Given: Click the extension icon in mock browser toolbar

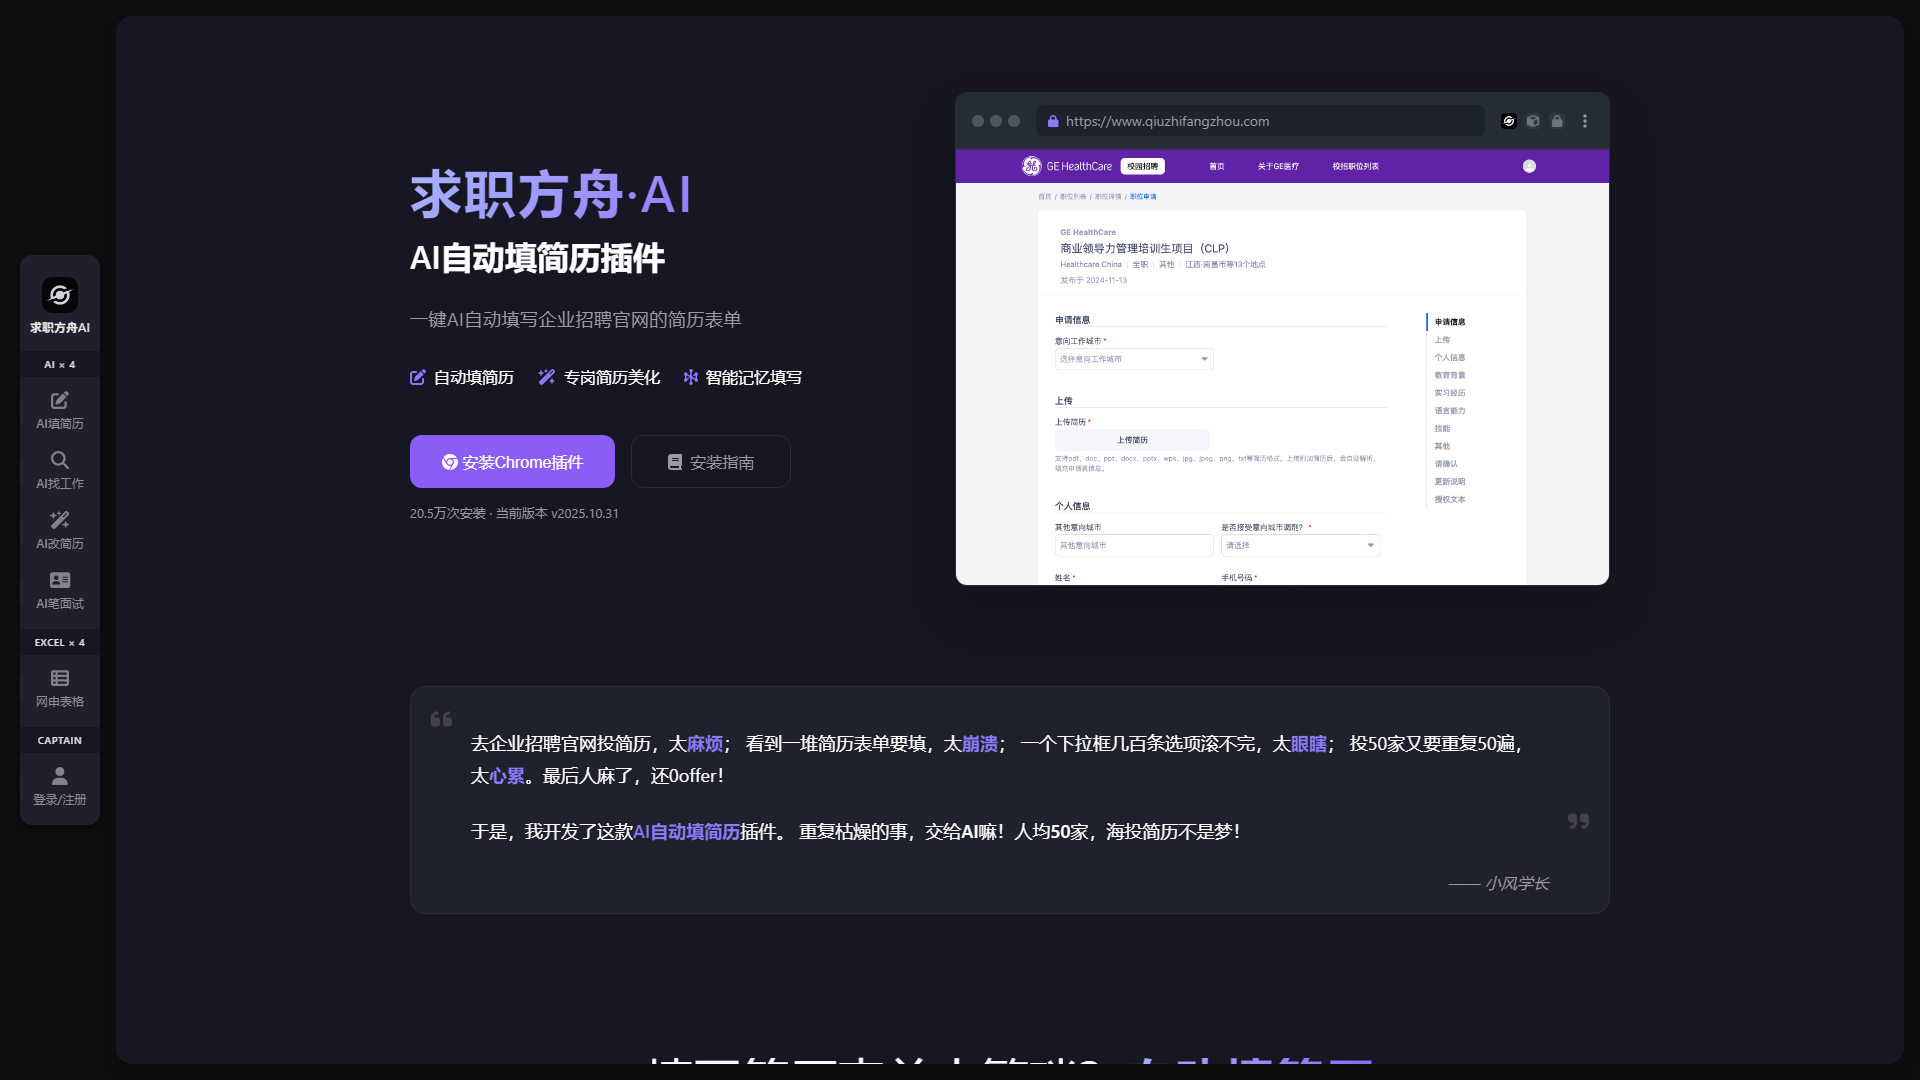Looking at the screenshot, I should tap(1509, 121).
